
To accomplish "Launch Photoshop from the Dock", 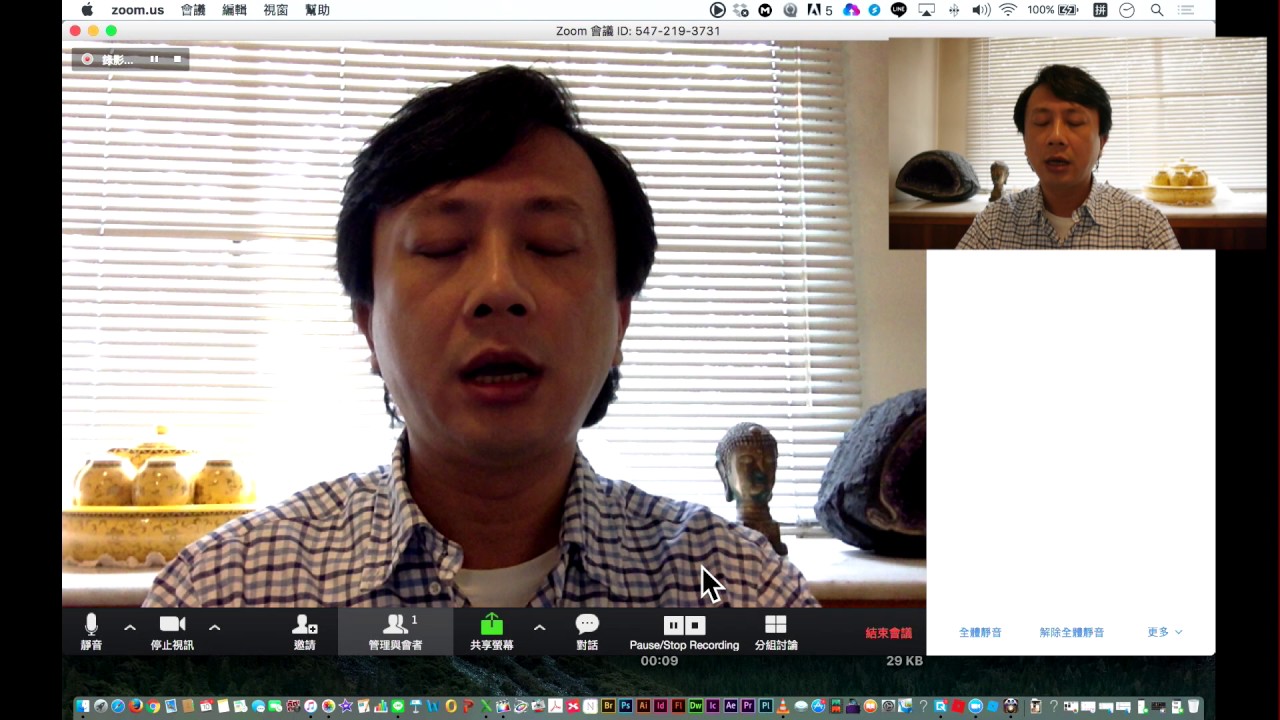I will pyautogui.click(x=626, y=706).
